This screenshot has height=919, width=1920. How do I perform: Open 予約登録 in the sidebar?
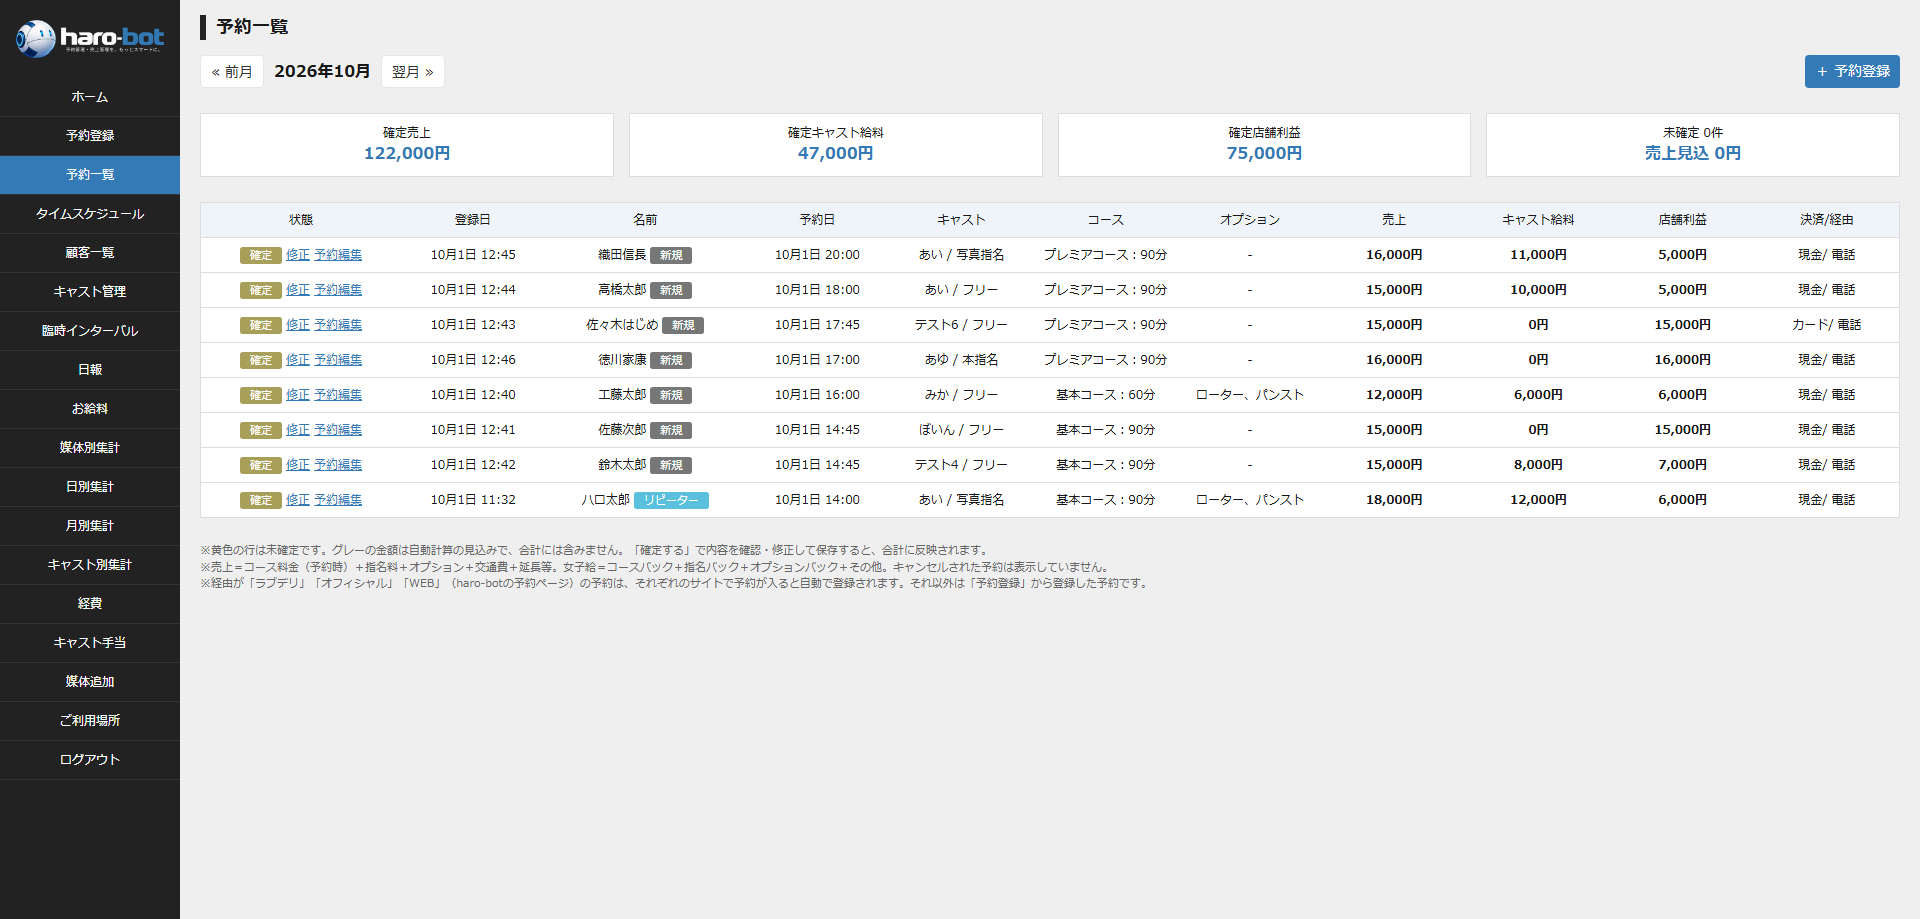90,136
